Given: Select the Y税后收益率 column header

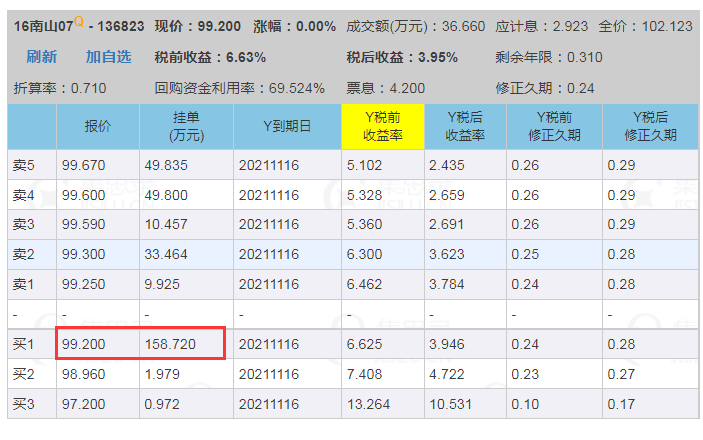Looking at the screenshot, I should pos(465,126).
